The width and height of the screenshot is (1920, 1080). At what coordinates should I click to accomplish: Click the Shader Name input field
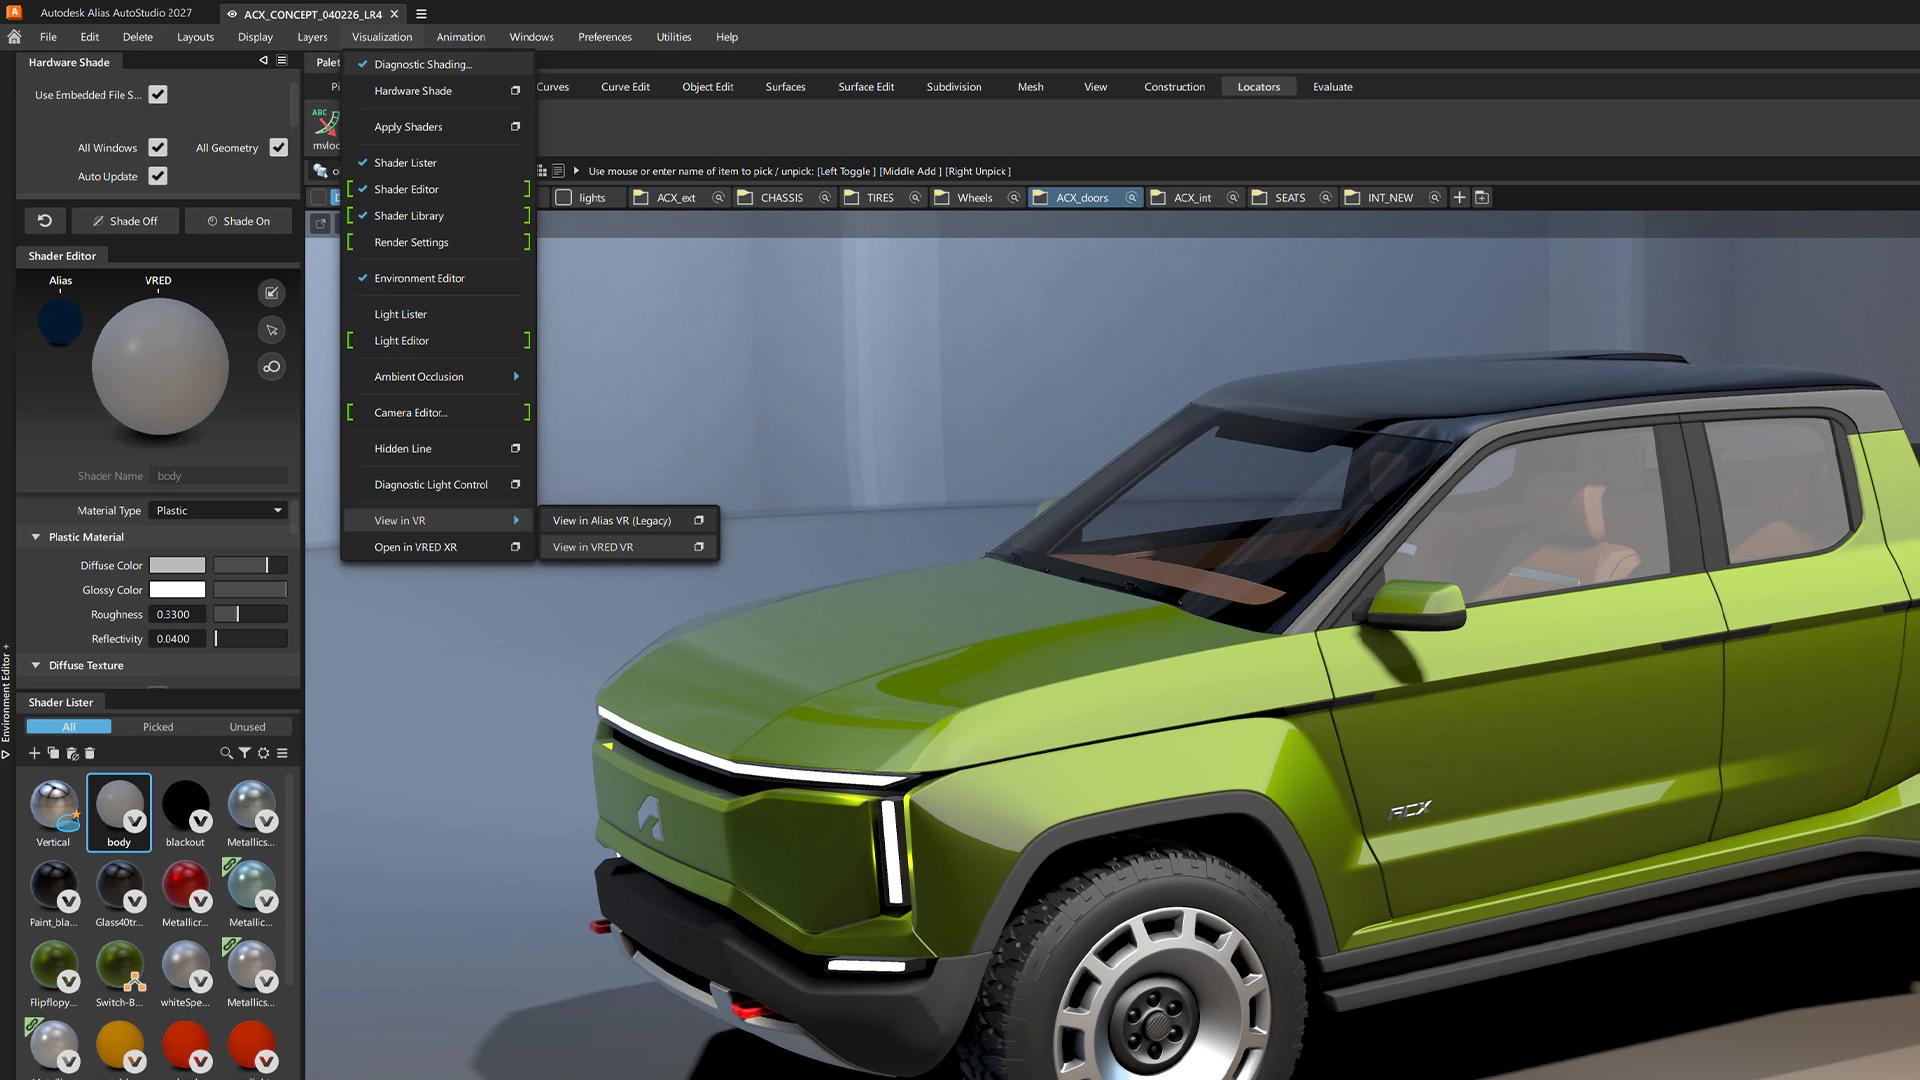click(218, 476)
